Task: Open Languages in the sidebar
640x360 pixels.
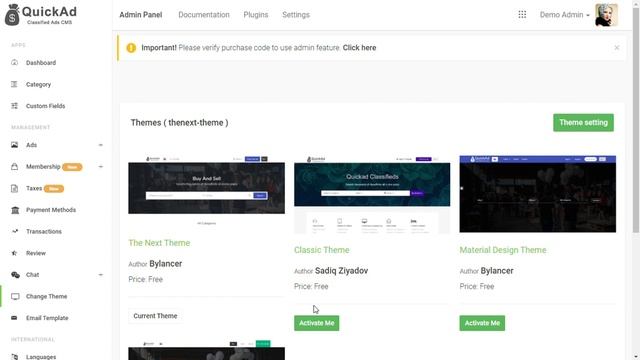Action: pyautogui.click(x=41, y=357)
